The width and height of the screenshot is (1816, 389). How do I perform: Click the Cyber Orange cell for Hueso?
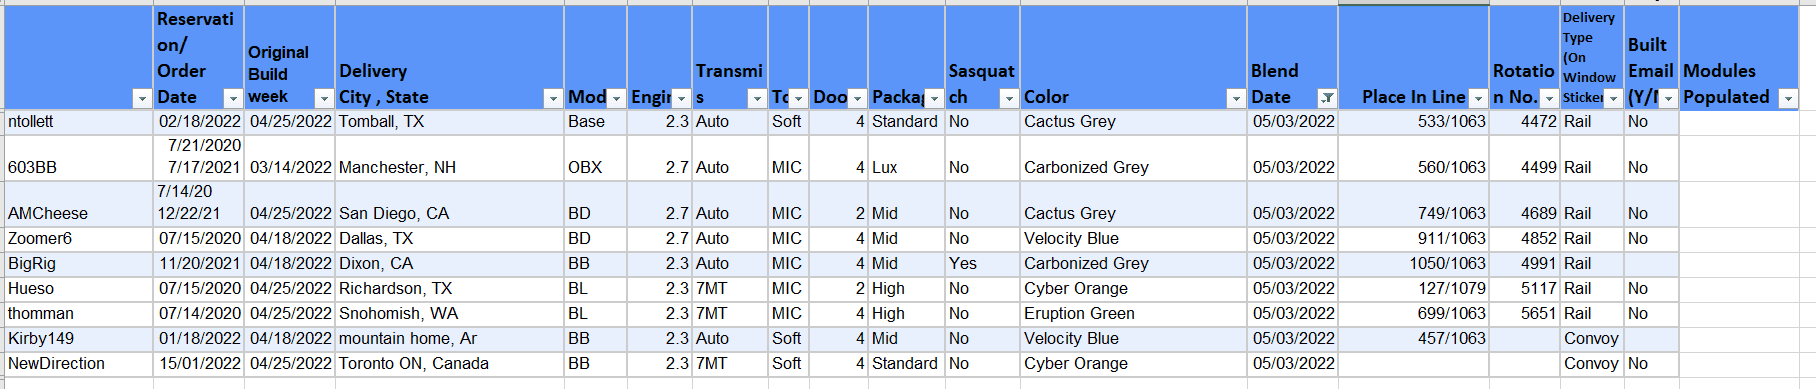1133,289
